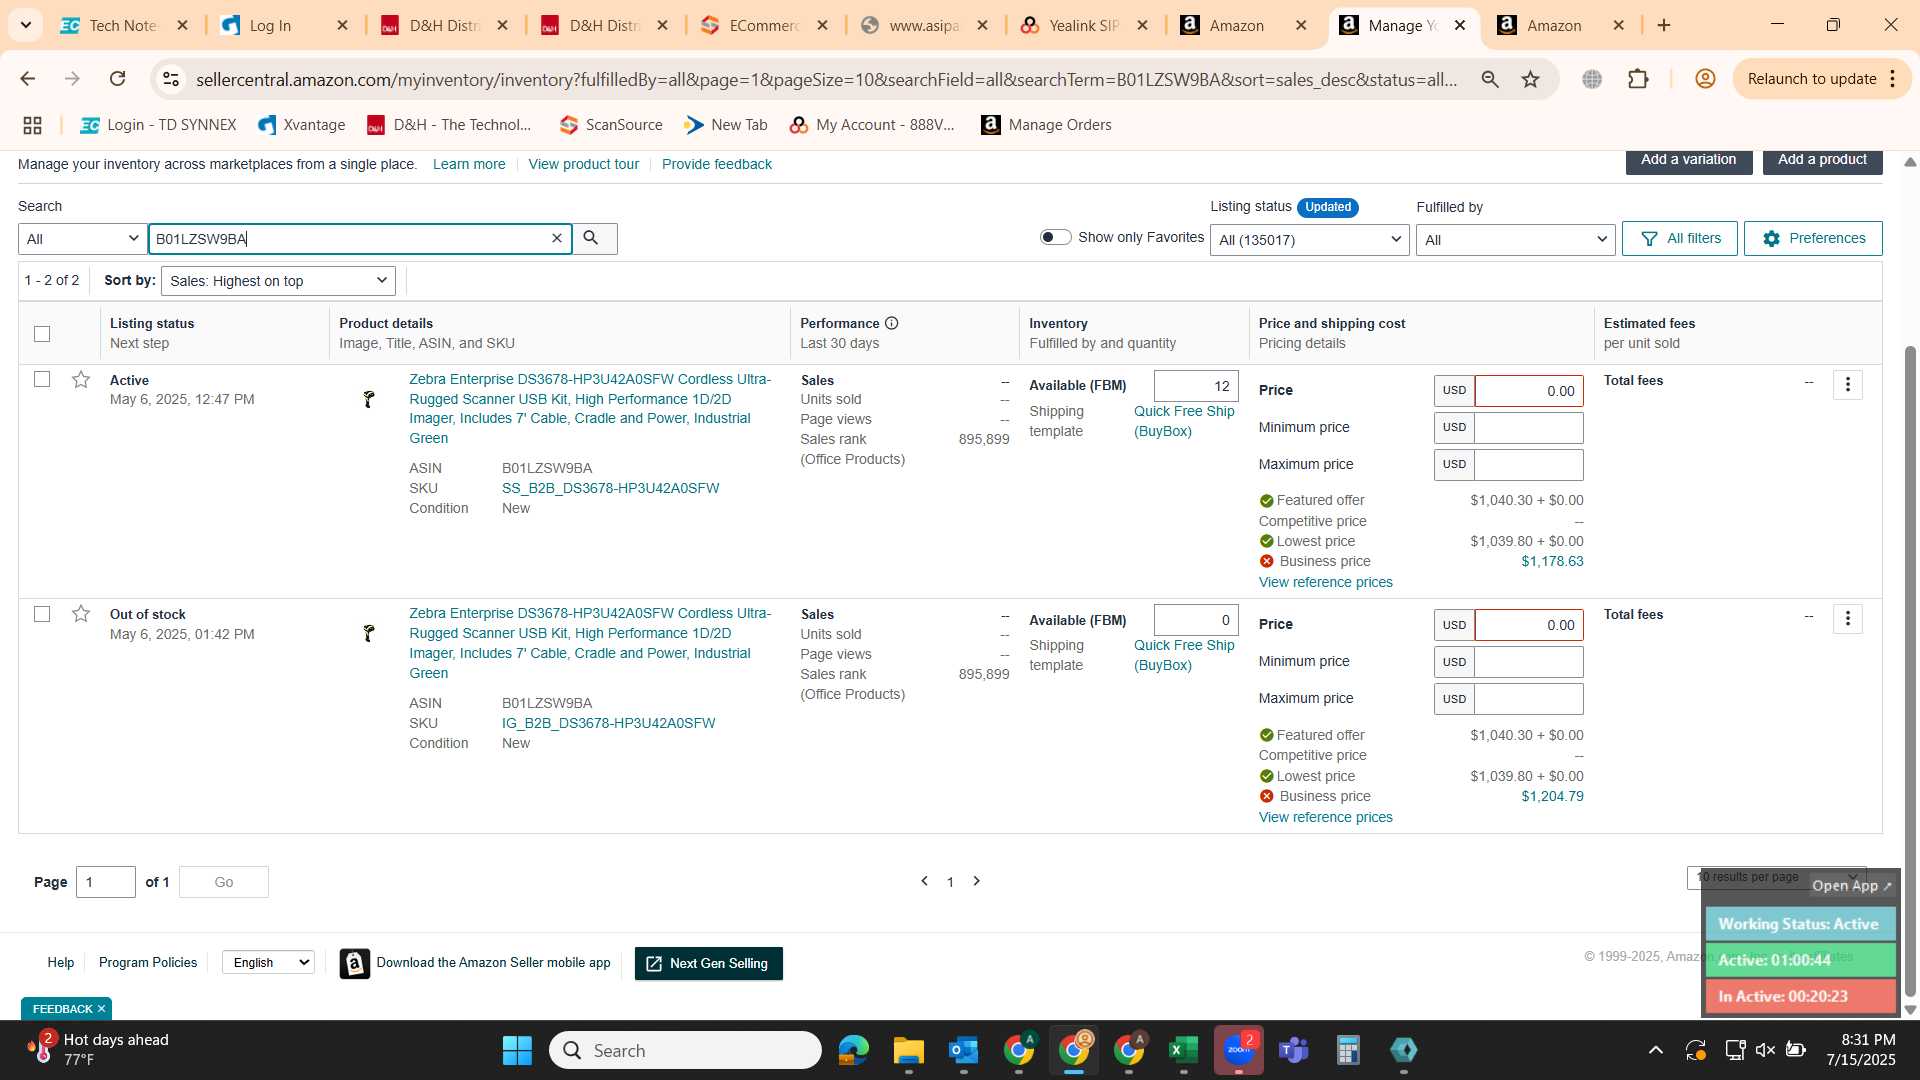Open the three-dot menu for the Active listing
The image size is (1920, 1080).
point(1847,384)
